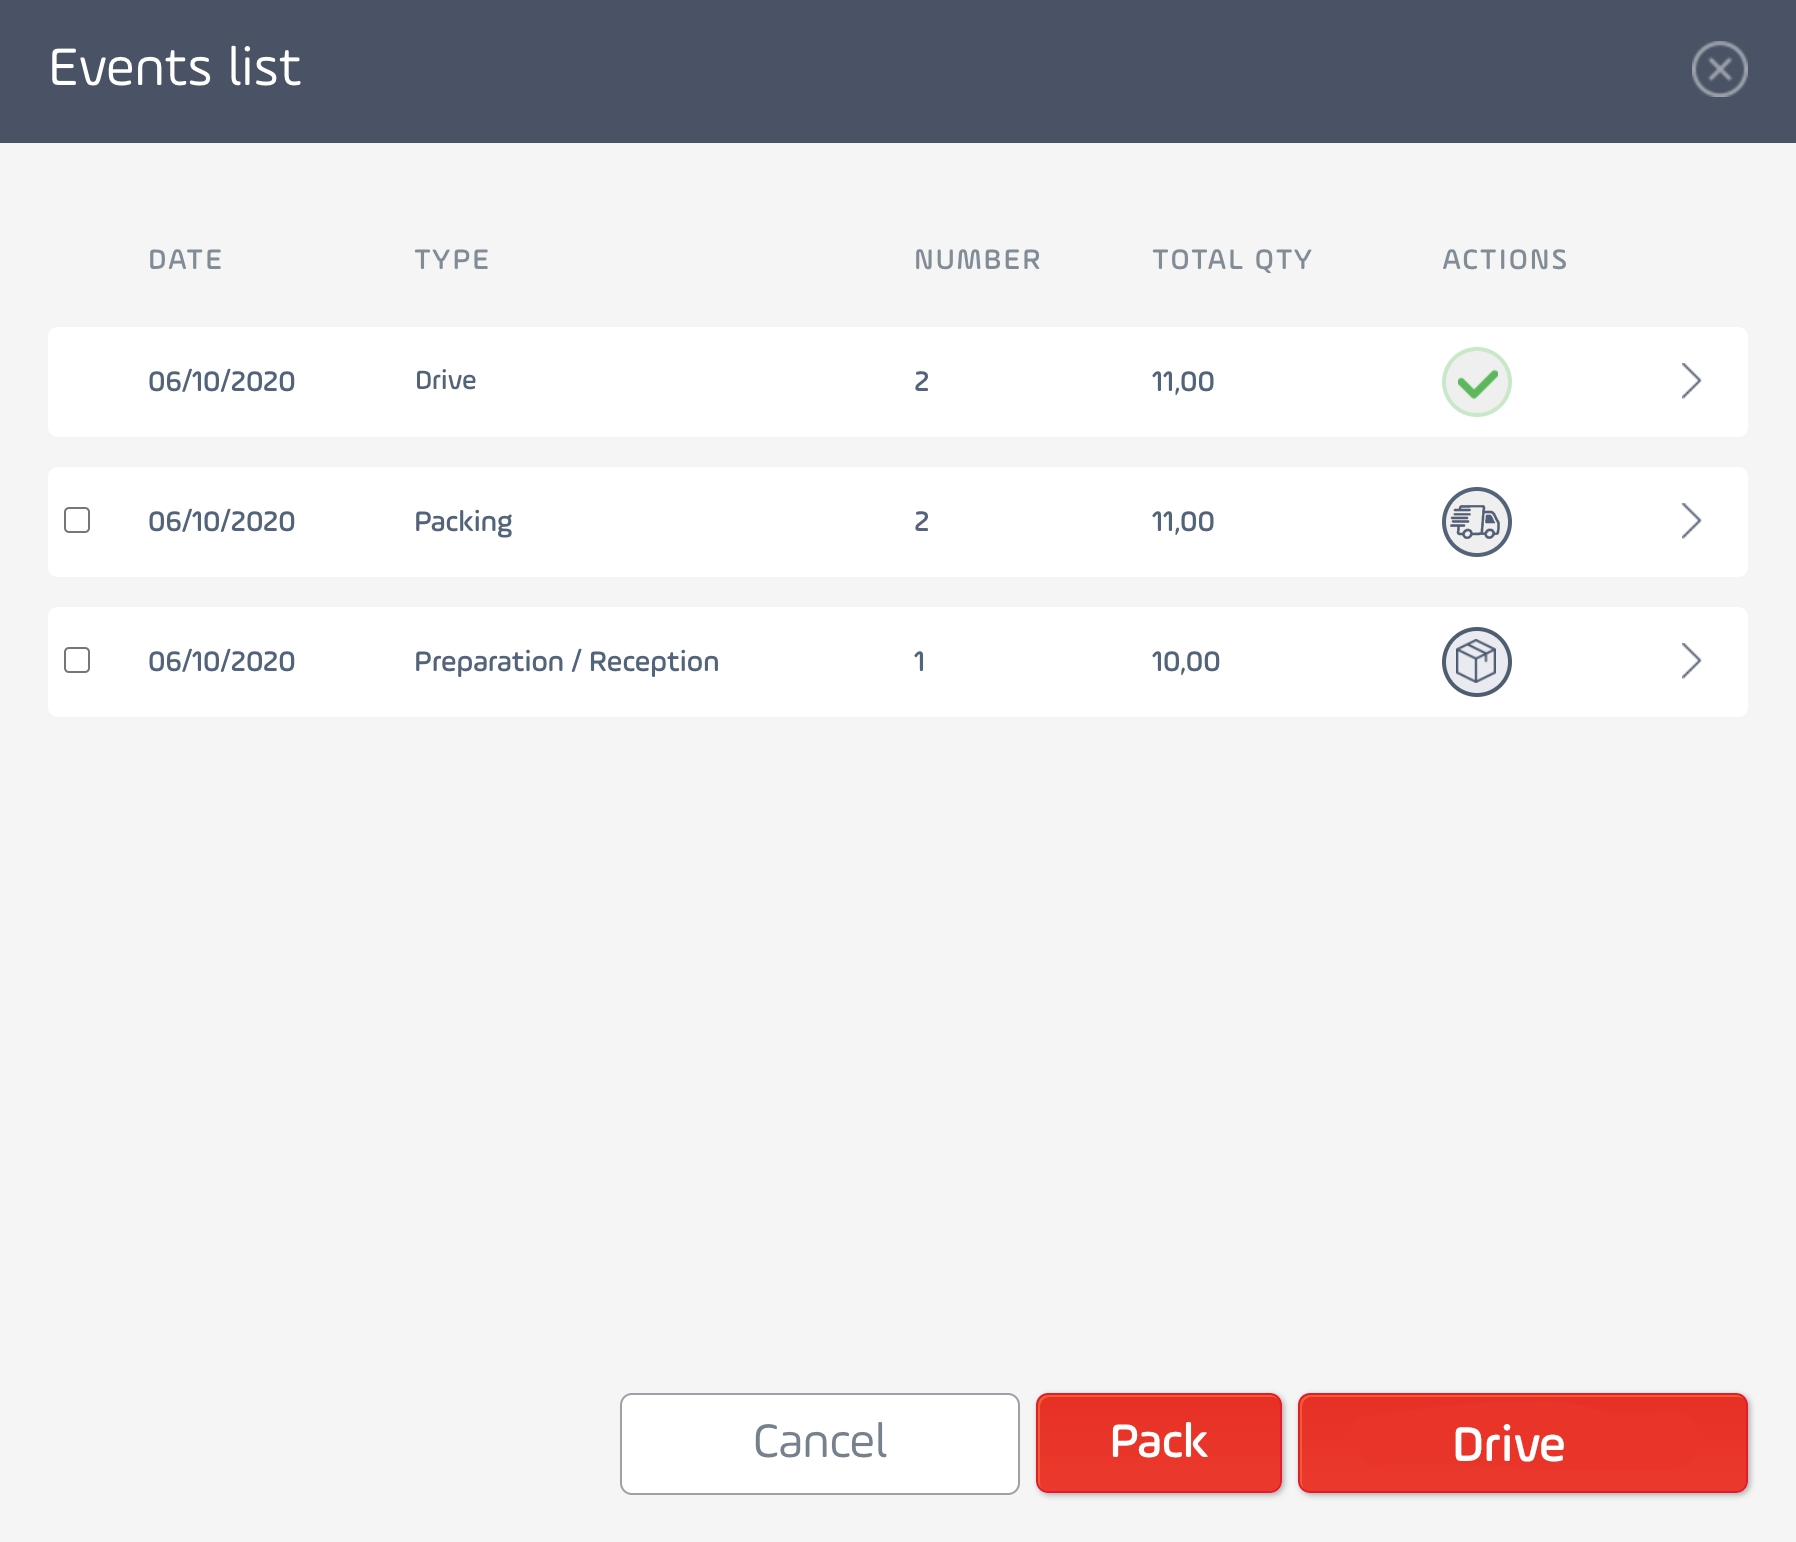Click the red Drive button
Viewport: 1796px width, 1542px height.
coord(1523,1443)
